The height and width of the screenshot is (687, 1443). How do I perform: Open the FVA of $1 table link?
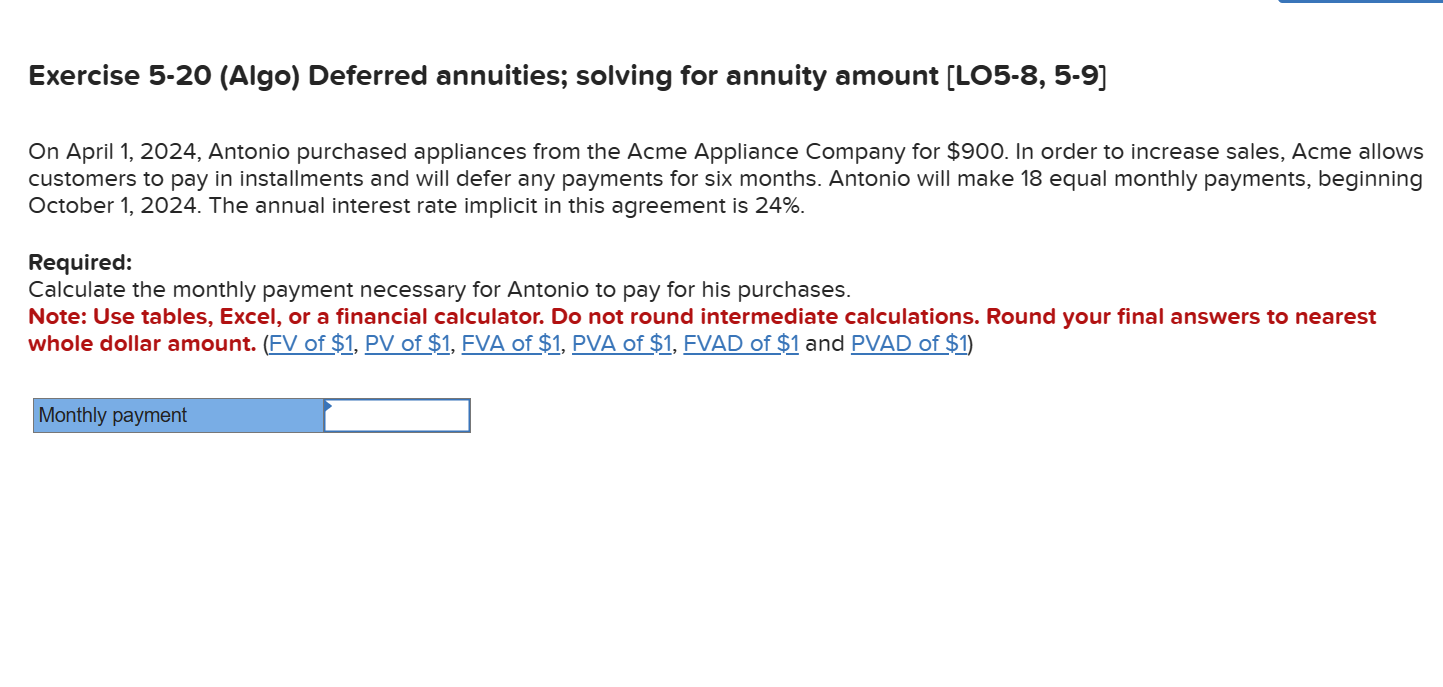click(510, 343)
